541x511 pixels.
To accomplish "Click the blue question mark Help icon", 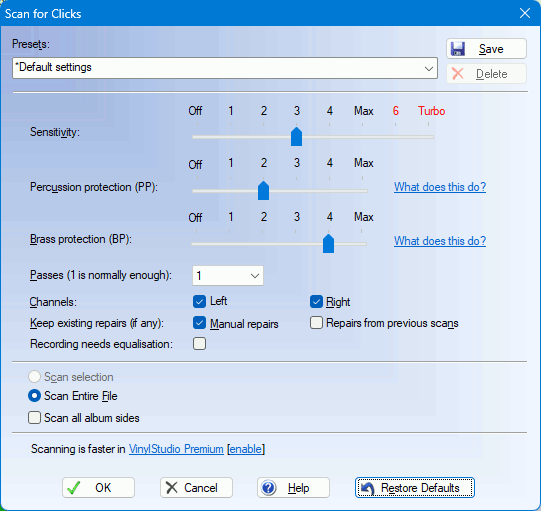I will tap(268, 488).
